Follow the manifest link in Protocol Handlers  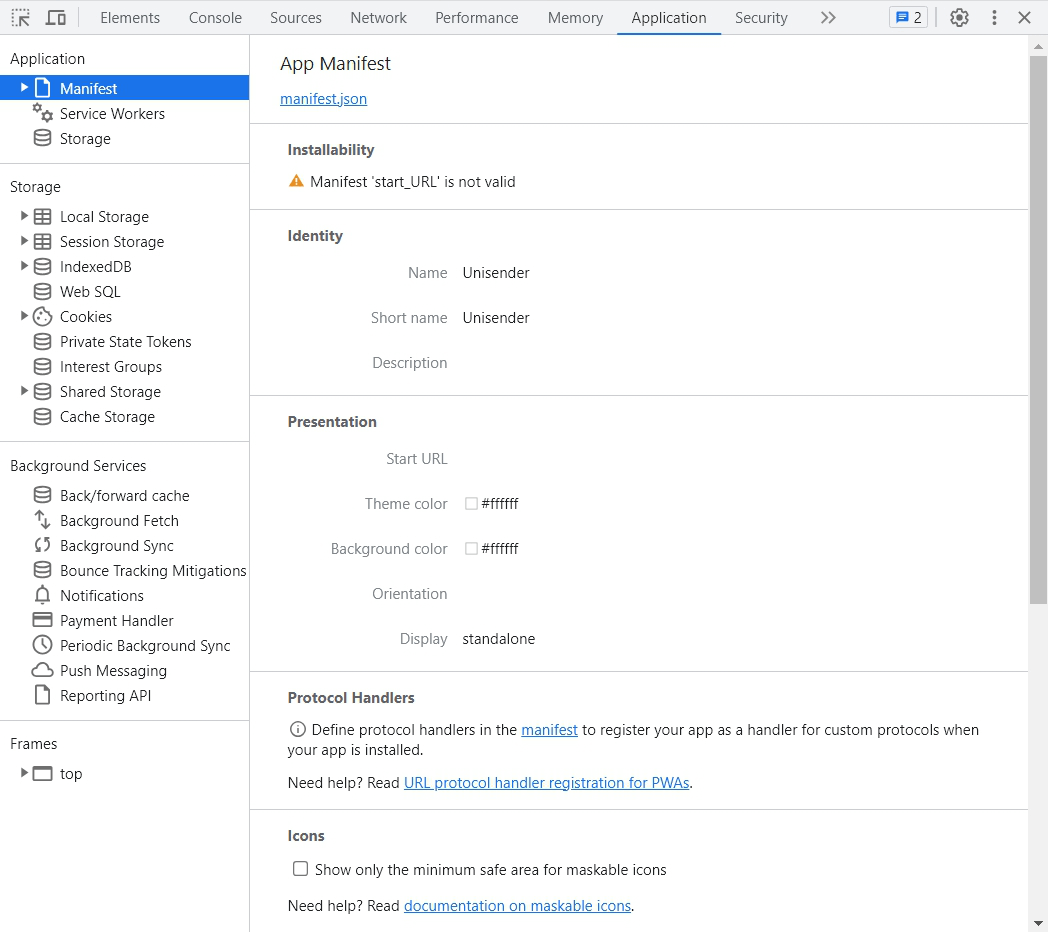pos(549,729)
